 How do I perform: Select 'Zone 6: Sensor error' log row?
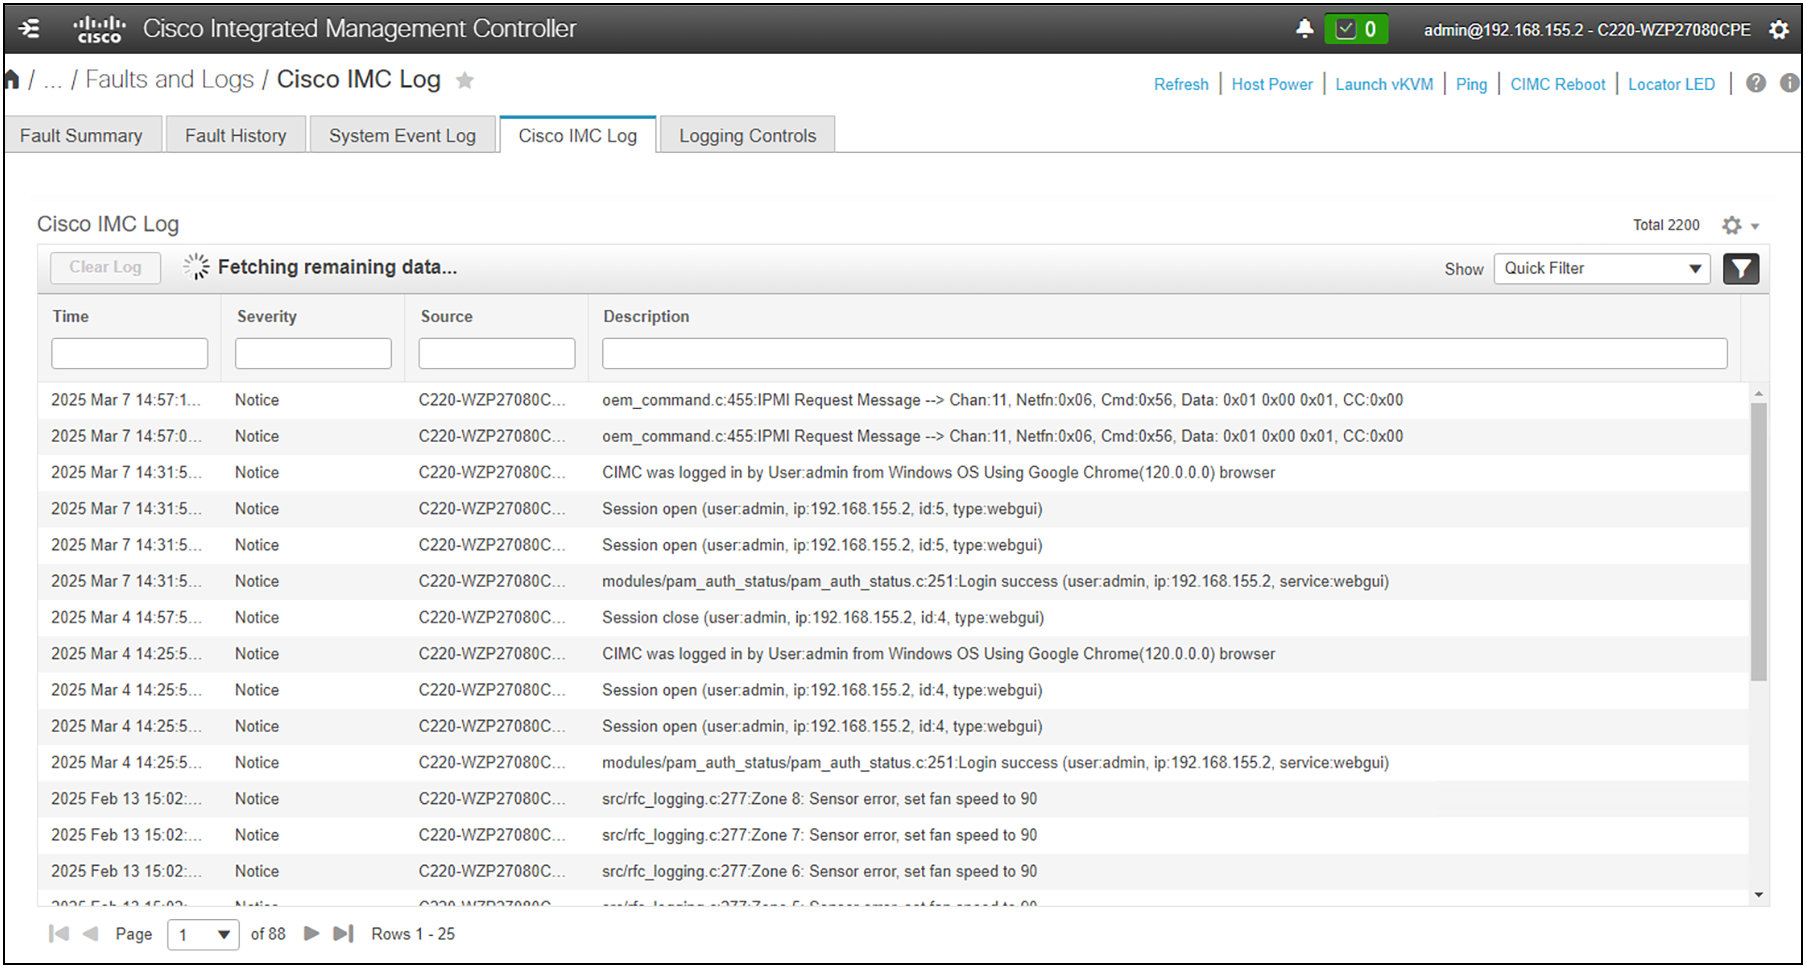[893, 871]
